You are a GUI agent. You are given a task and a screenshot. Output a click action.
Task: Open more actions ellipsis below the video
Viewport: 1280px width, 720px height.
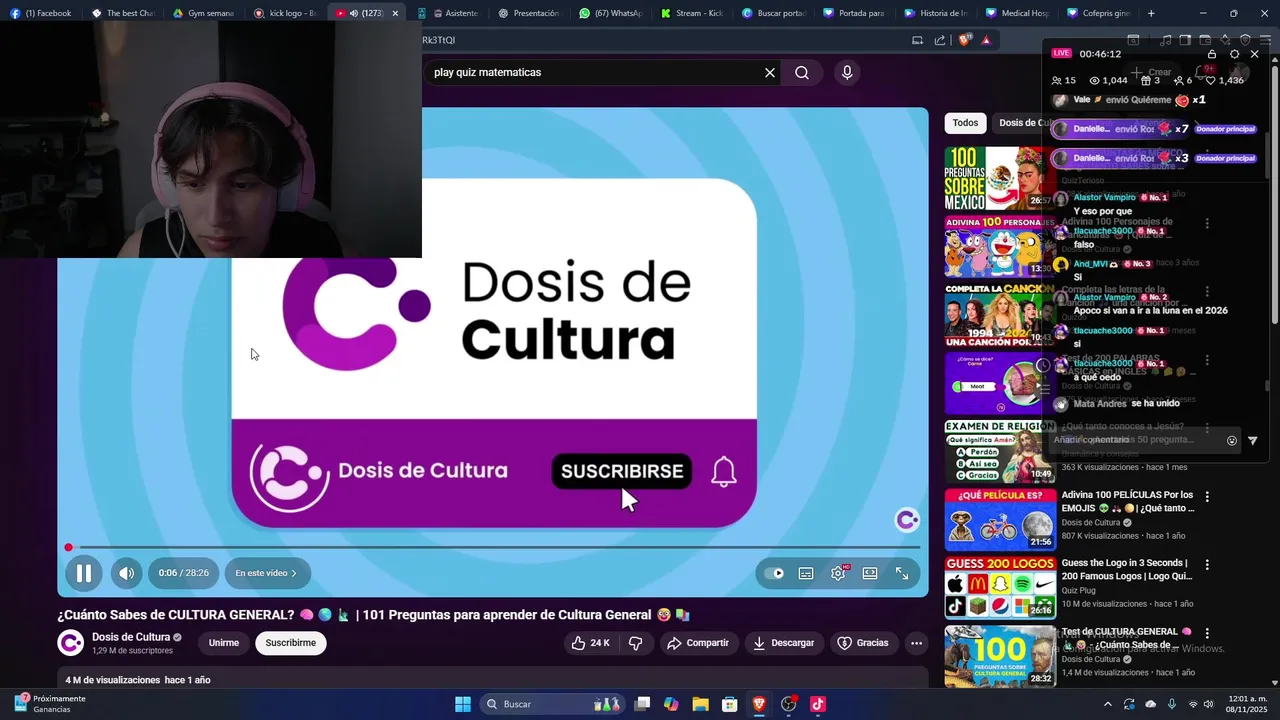pos(916,643)
